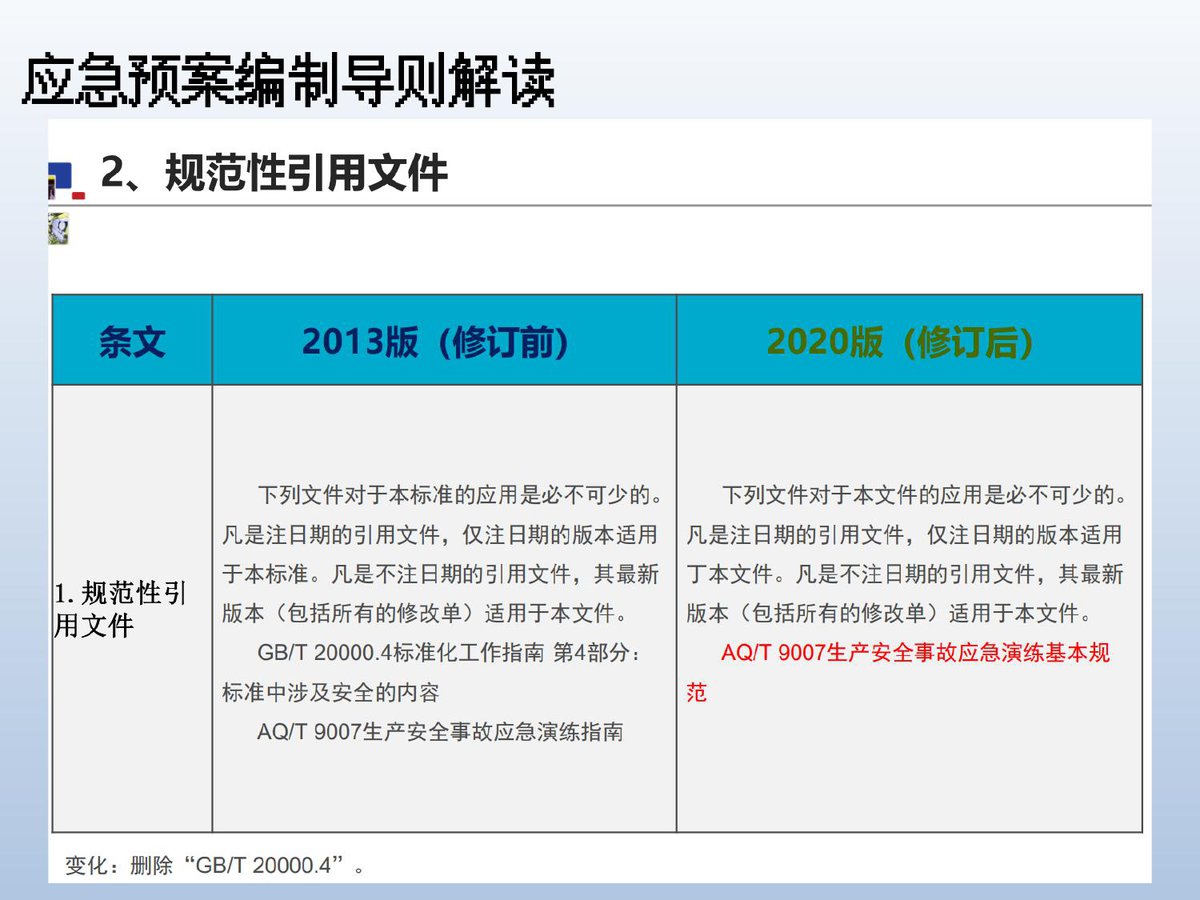Click the slide title 应急预案编制导则解读
The height and width of the screenshot is (900, 1200).
(x=288, y=82)
